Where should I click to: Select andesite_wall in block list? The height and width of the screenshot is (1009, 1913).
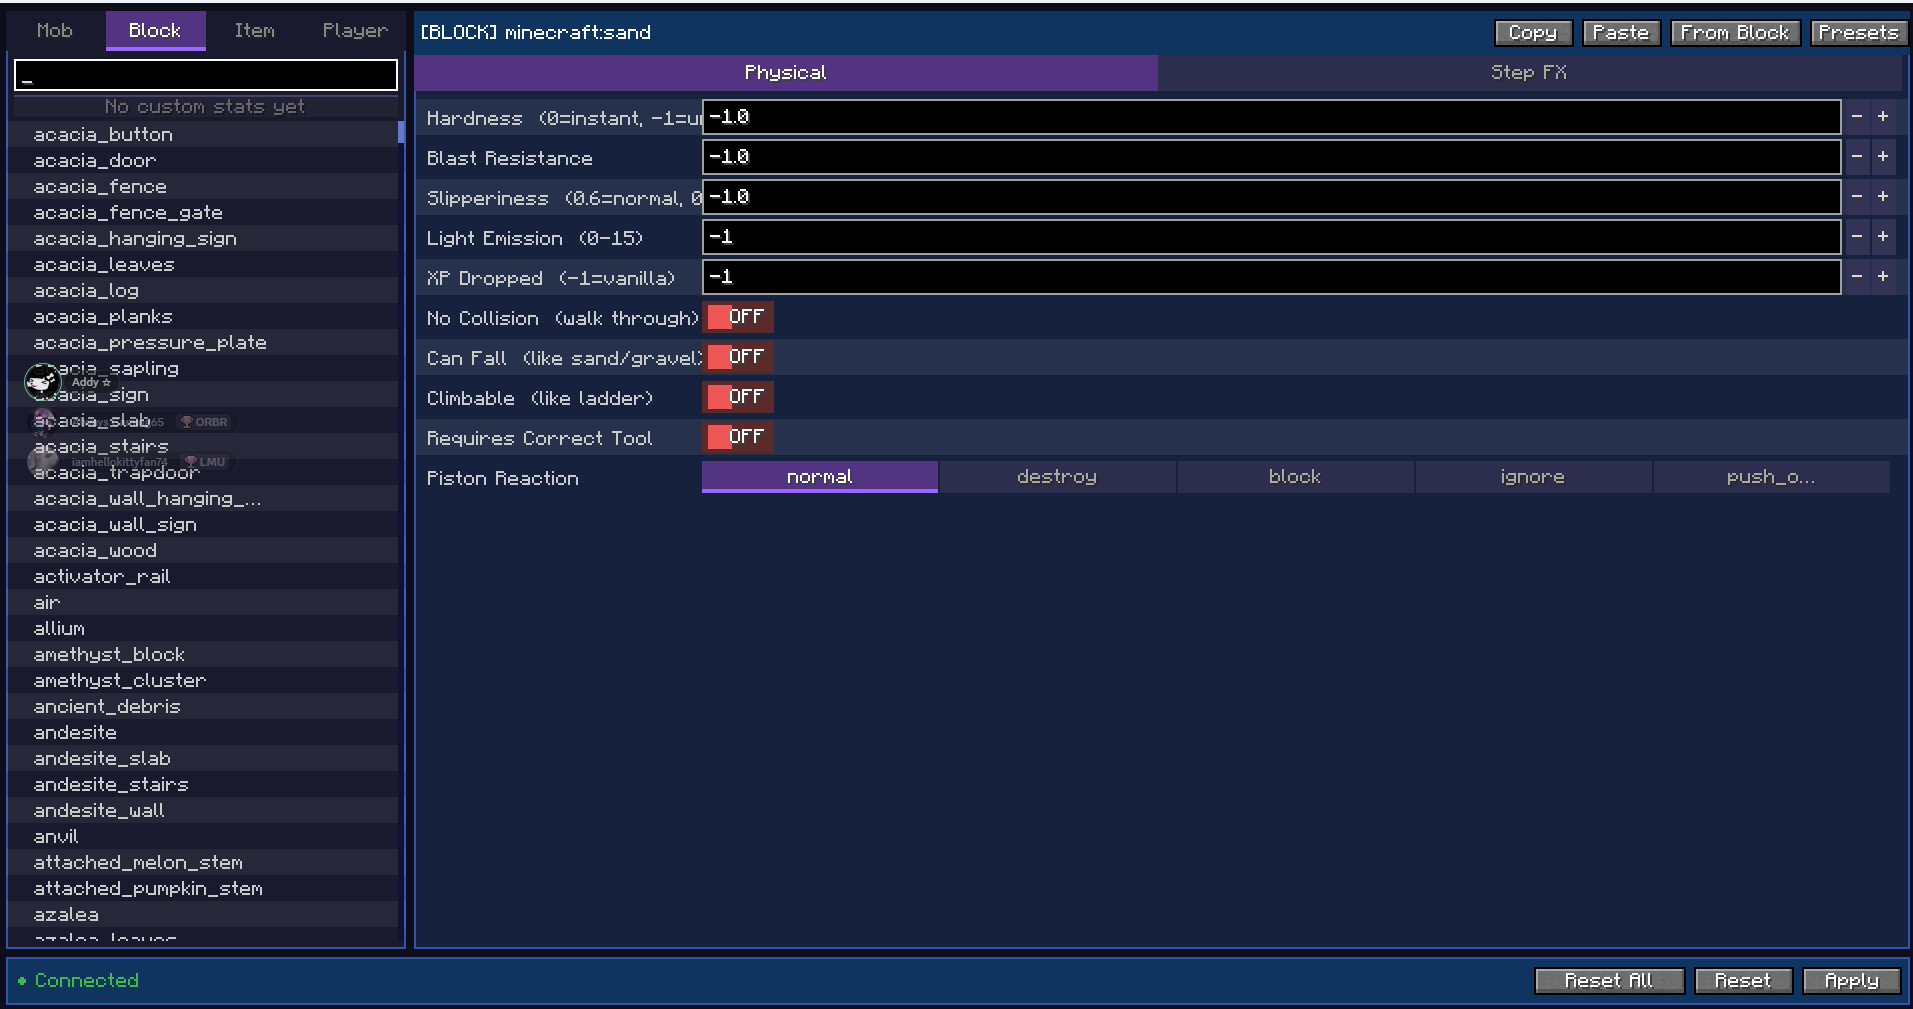point(203,810)
